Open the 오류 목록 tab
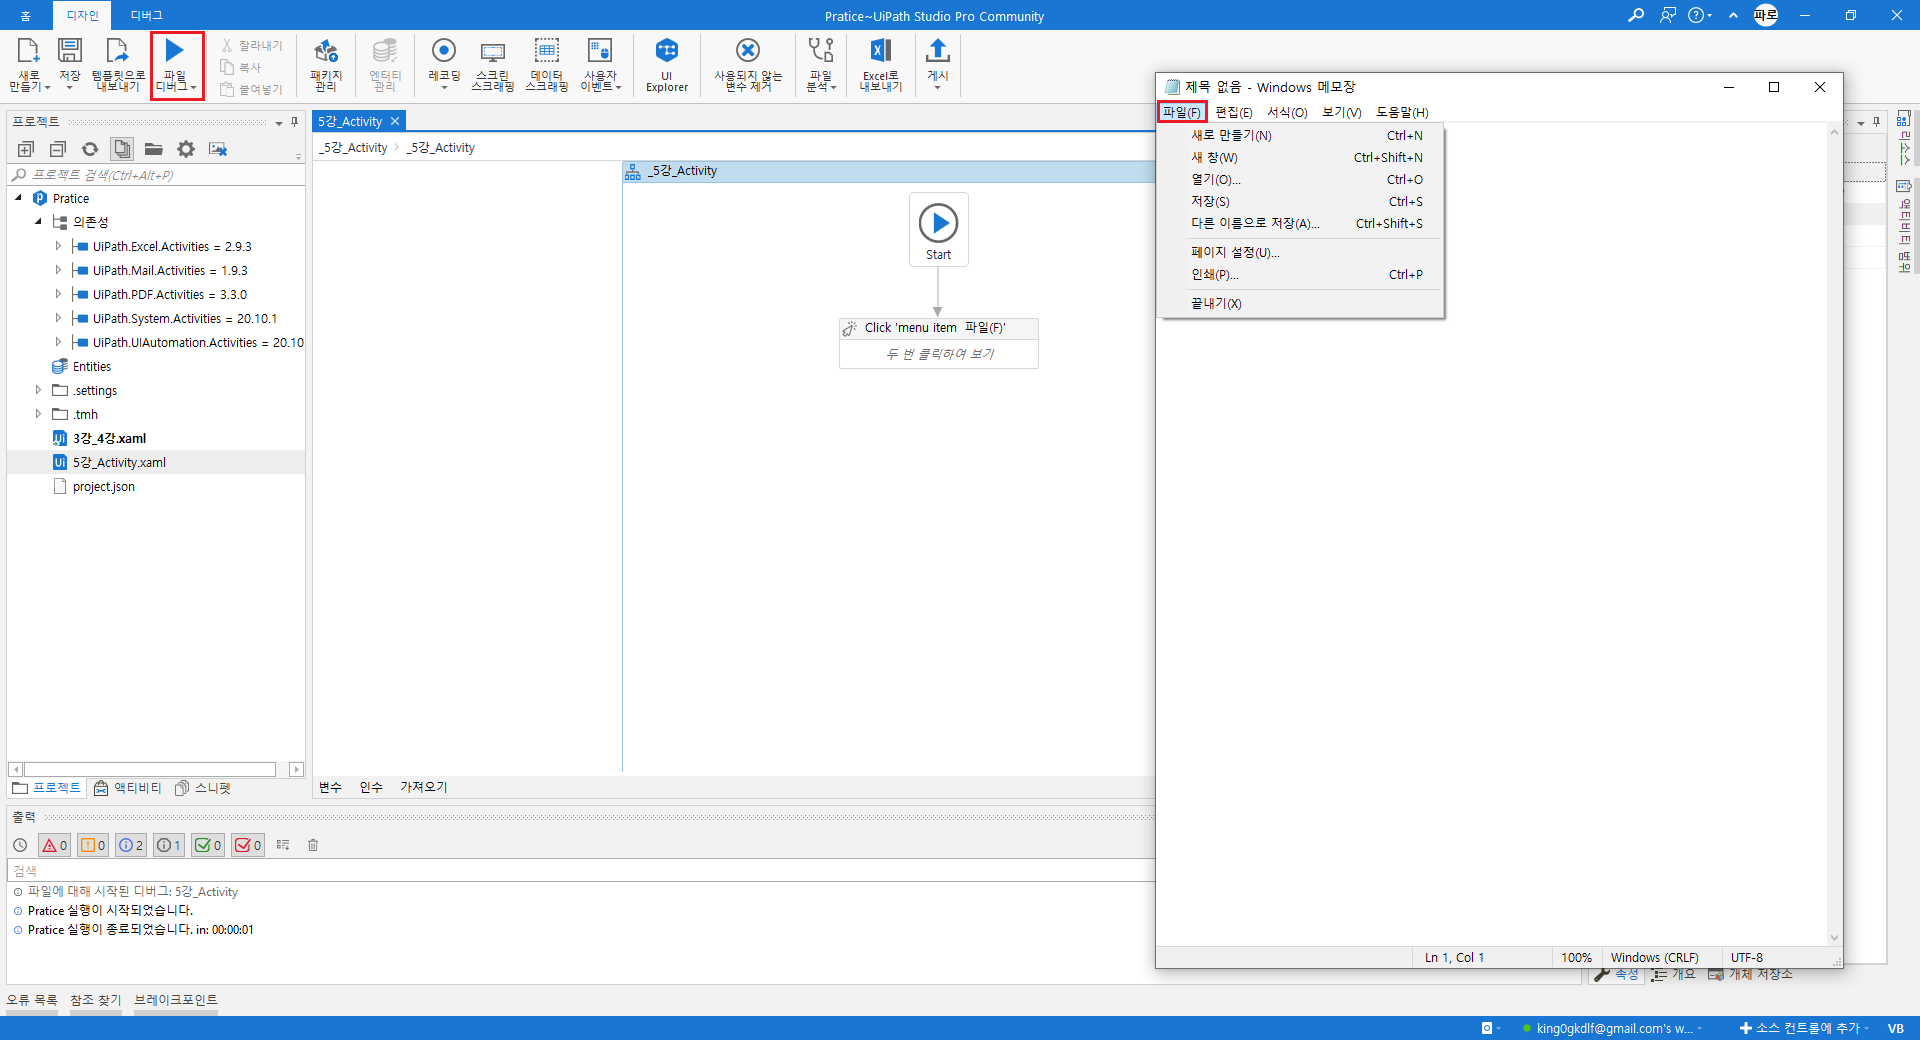 (x=32, y=1000)
